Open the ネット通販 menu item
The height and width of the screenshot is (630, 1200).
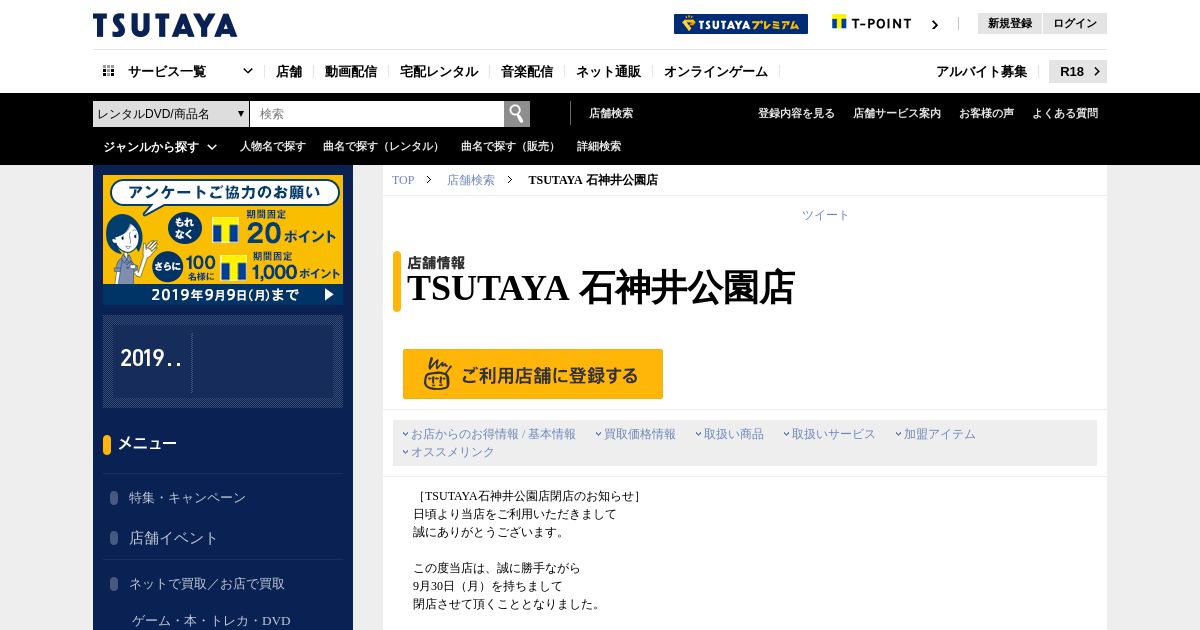(x=608, y=71)
